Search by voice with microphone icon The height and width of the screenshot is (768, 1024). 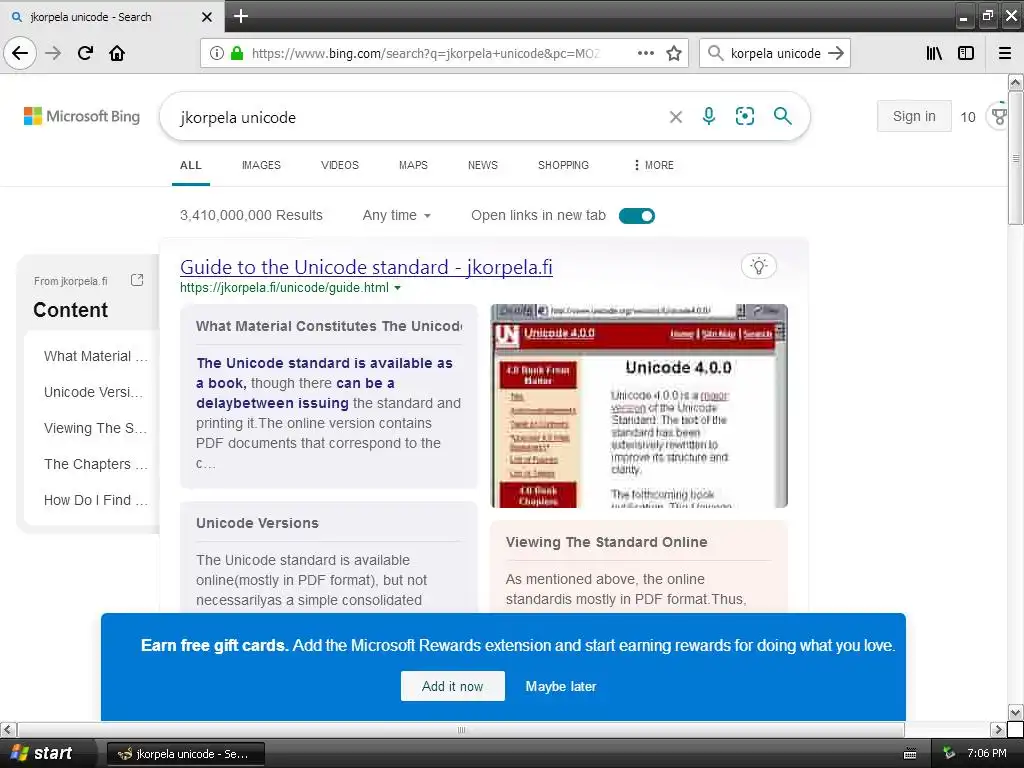(709, 116)
